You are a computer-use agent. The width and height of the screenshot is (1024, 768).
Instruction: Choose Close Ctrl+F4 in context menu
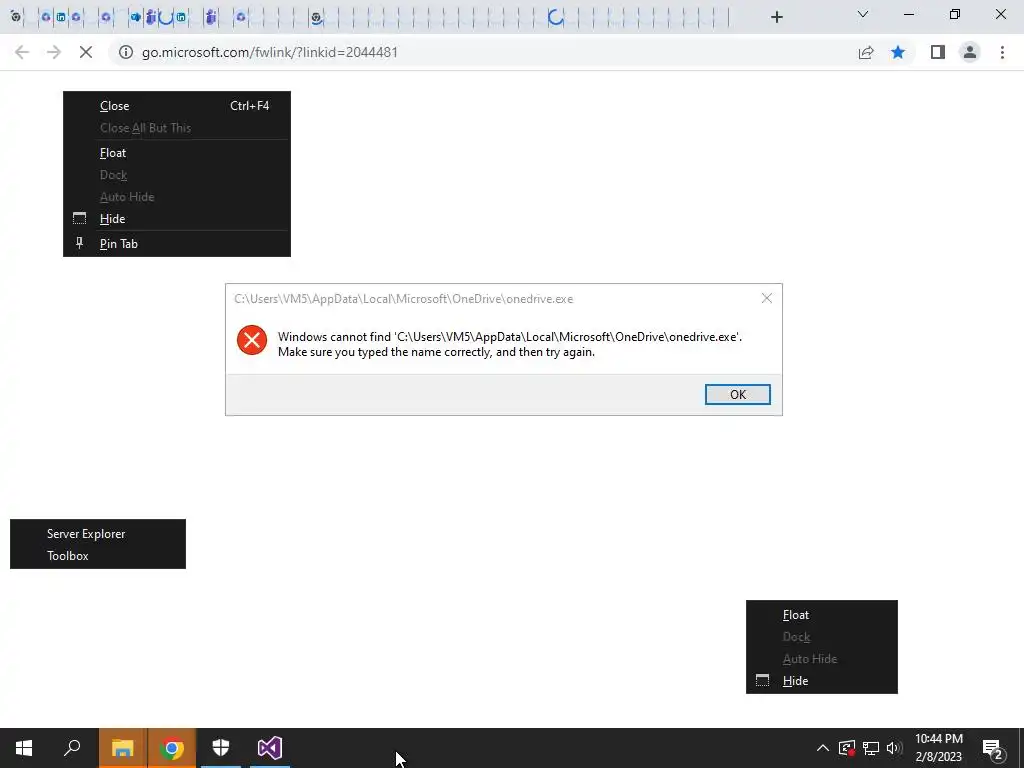(177, 106)
